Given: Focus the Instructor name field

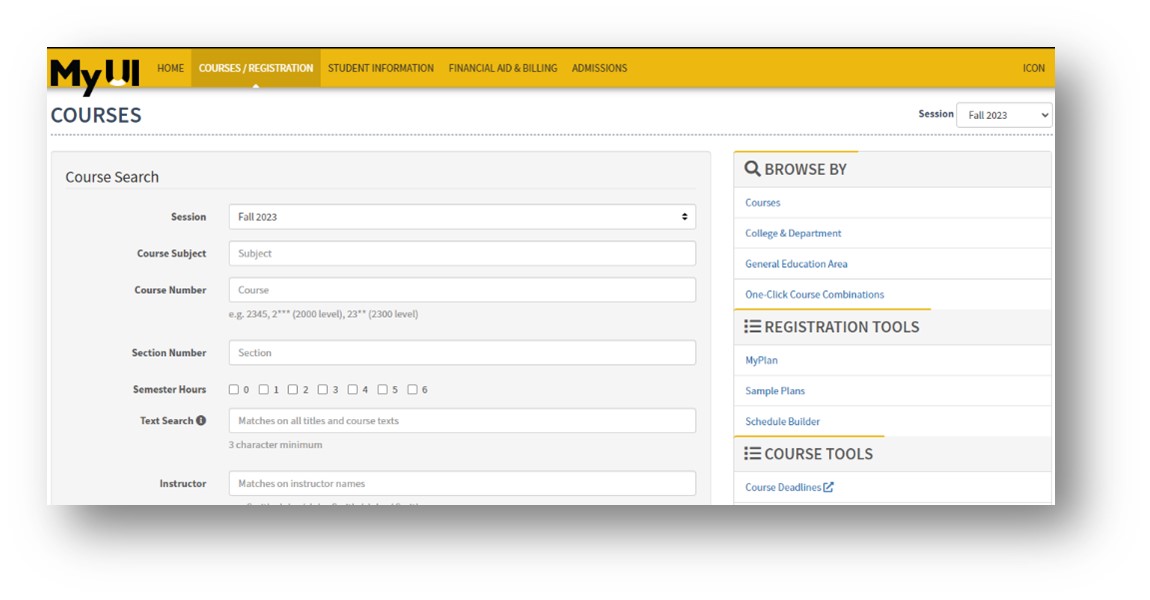Looking at the screenshot, I should (x=462, y=484).
